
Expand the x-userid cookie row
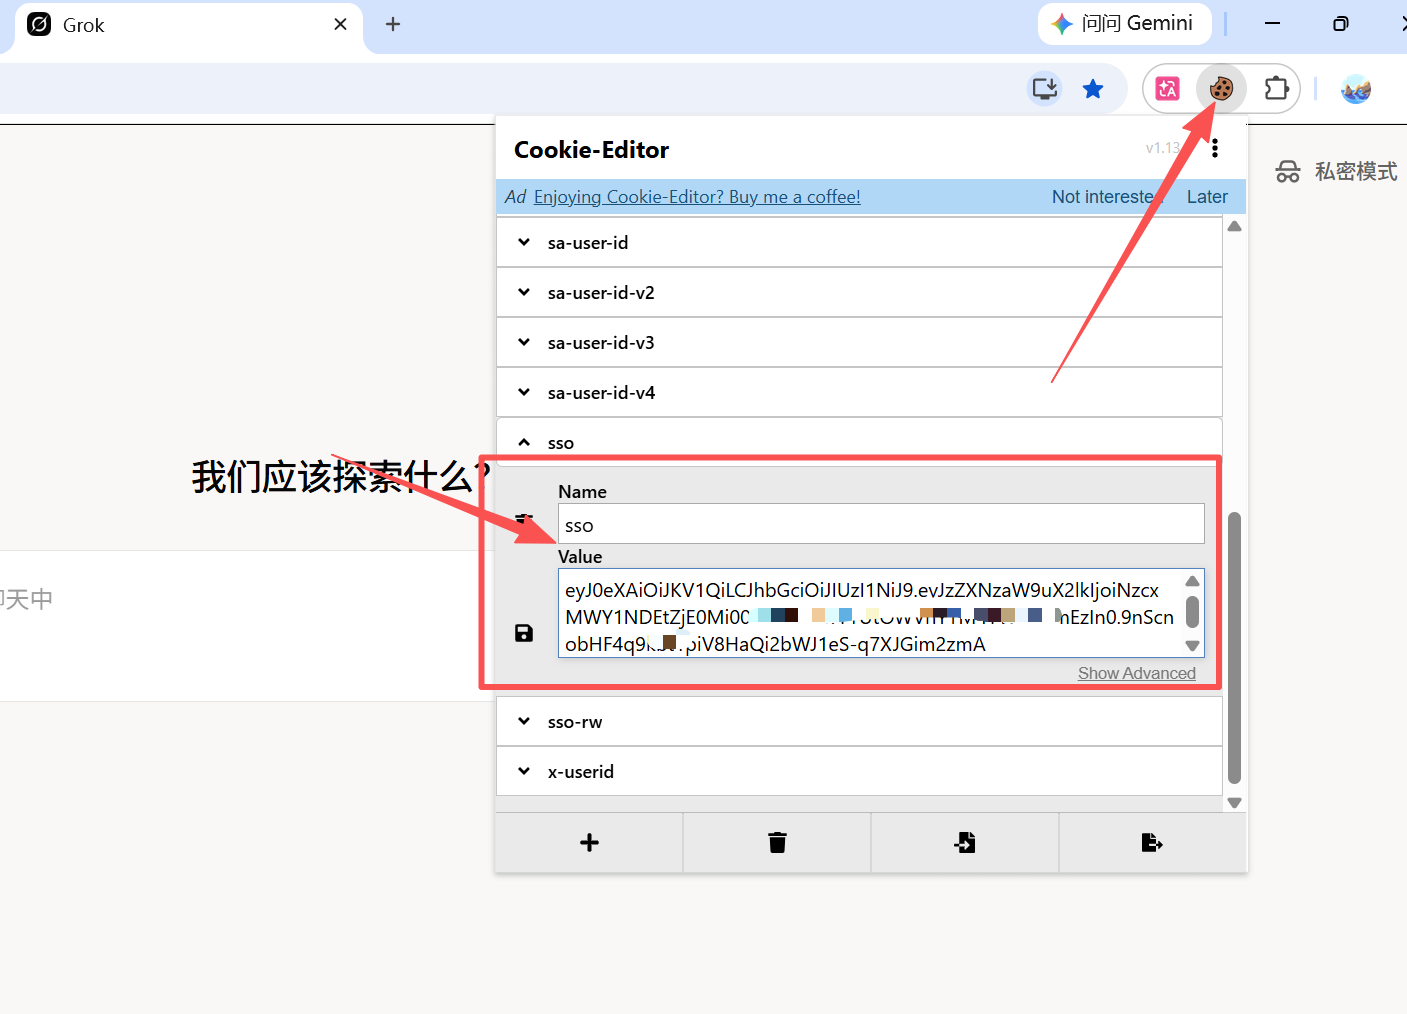coord(859,772)
